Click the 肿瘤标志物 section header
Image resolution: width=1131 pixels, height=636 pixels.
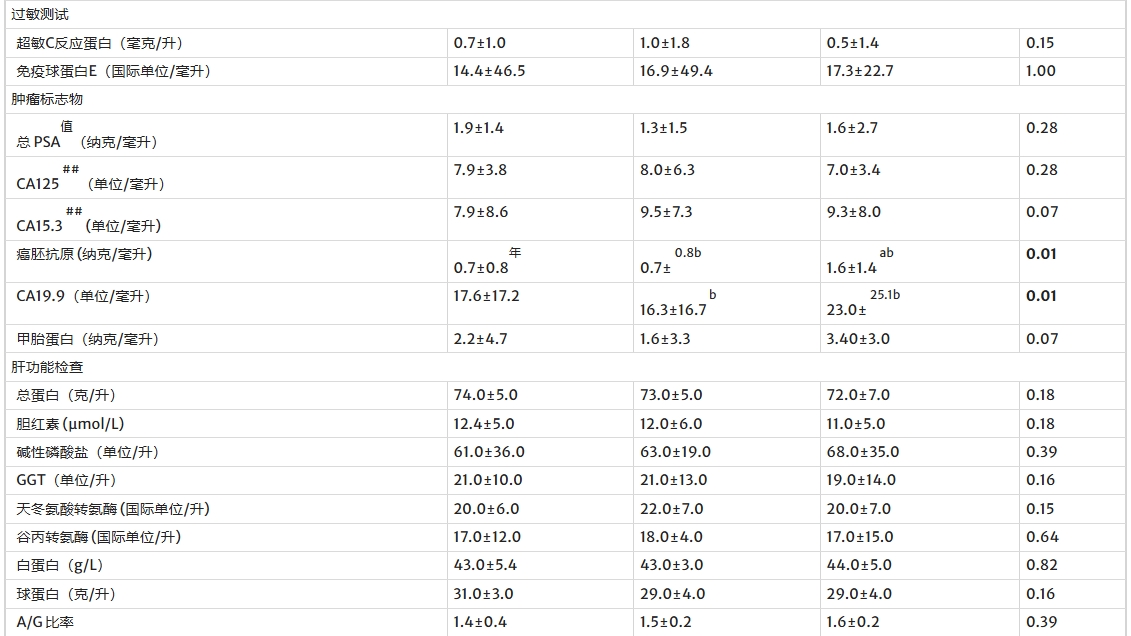47,100
